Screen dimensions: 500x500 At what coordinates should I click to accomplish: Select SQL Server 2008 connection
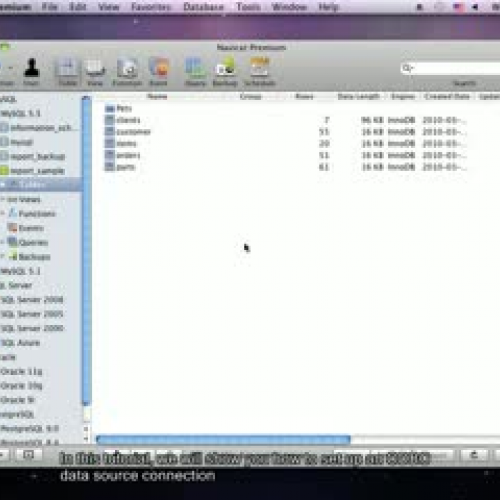pyautogui.click(x=32, y=300)
